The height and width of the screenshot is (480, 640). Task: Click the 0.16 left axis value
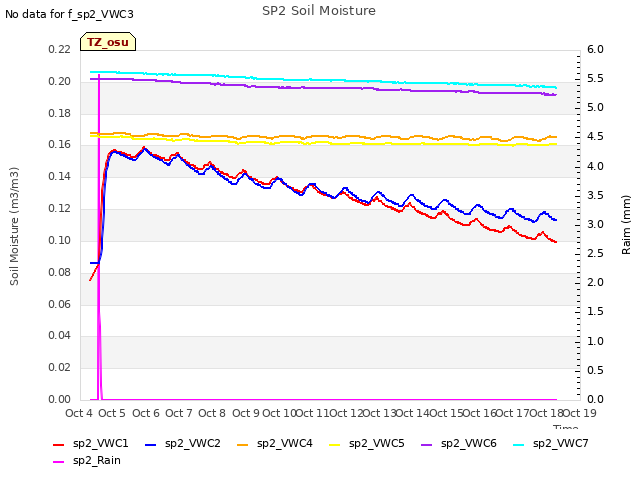point(60,144)
